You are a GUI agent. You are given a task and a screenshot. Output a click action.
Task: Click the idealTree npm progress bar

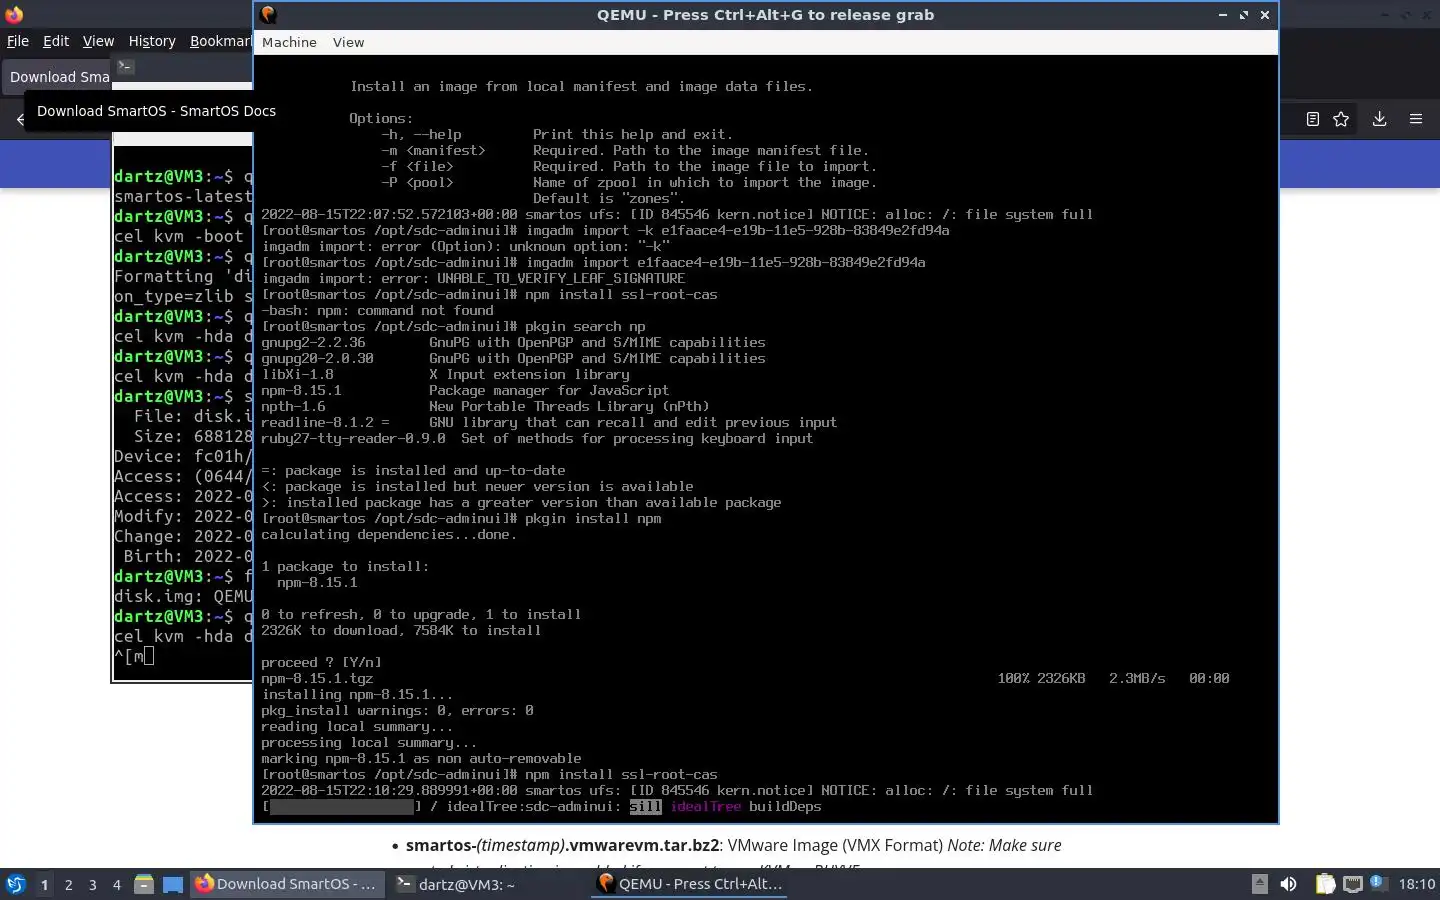coord(342,806)
